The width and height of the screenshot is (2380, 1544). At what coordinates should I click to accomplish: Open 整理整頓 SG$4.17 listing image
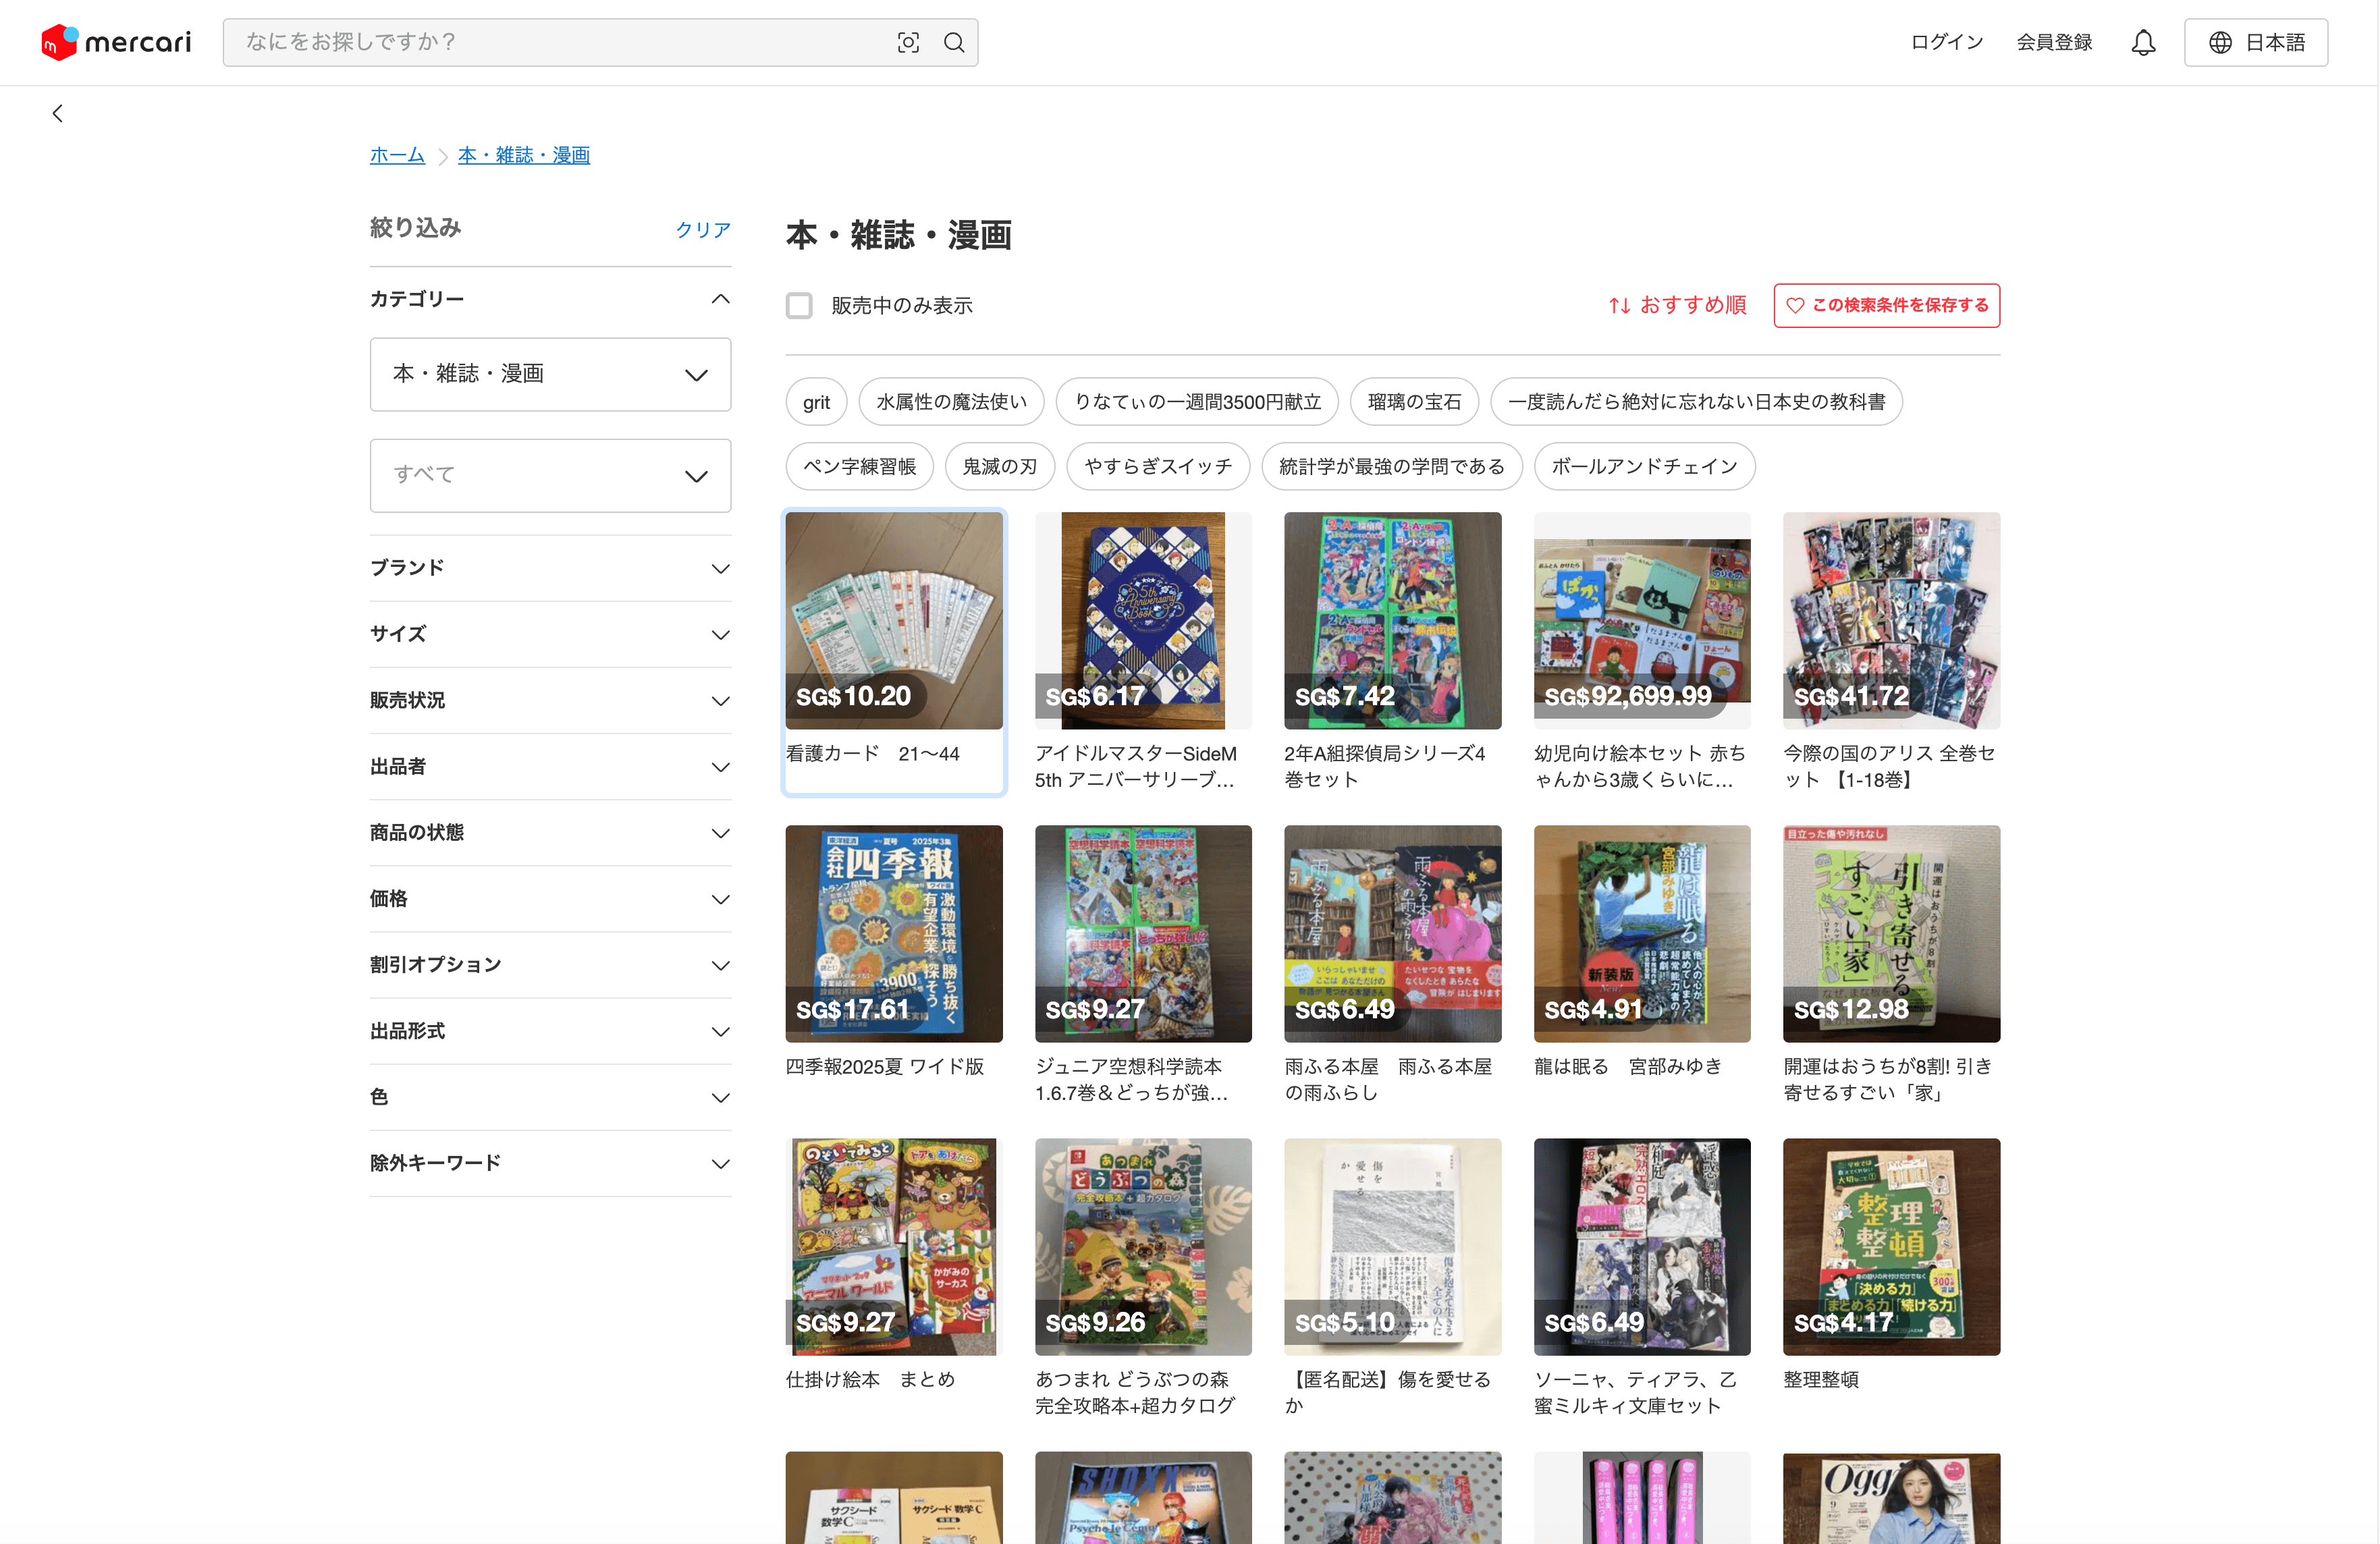point(1891,1246)
